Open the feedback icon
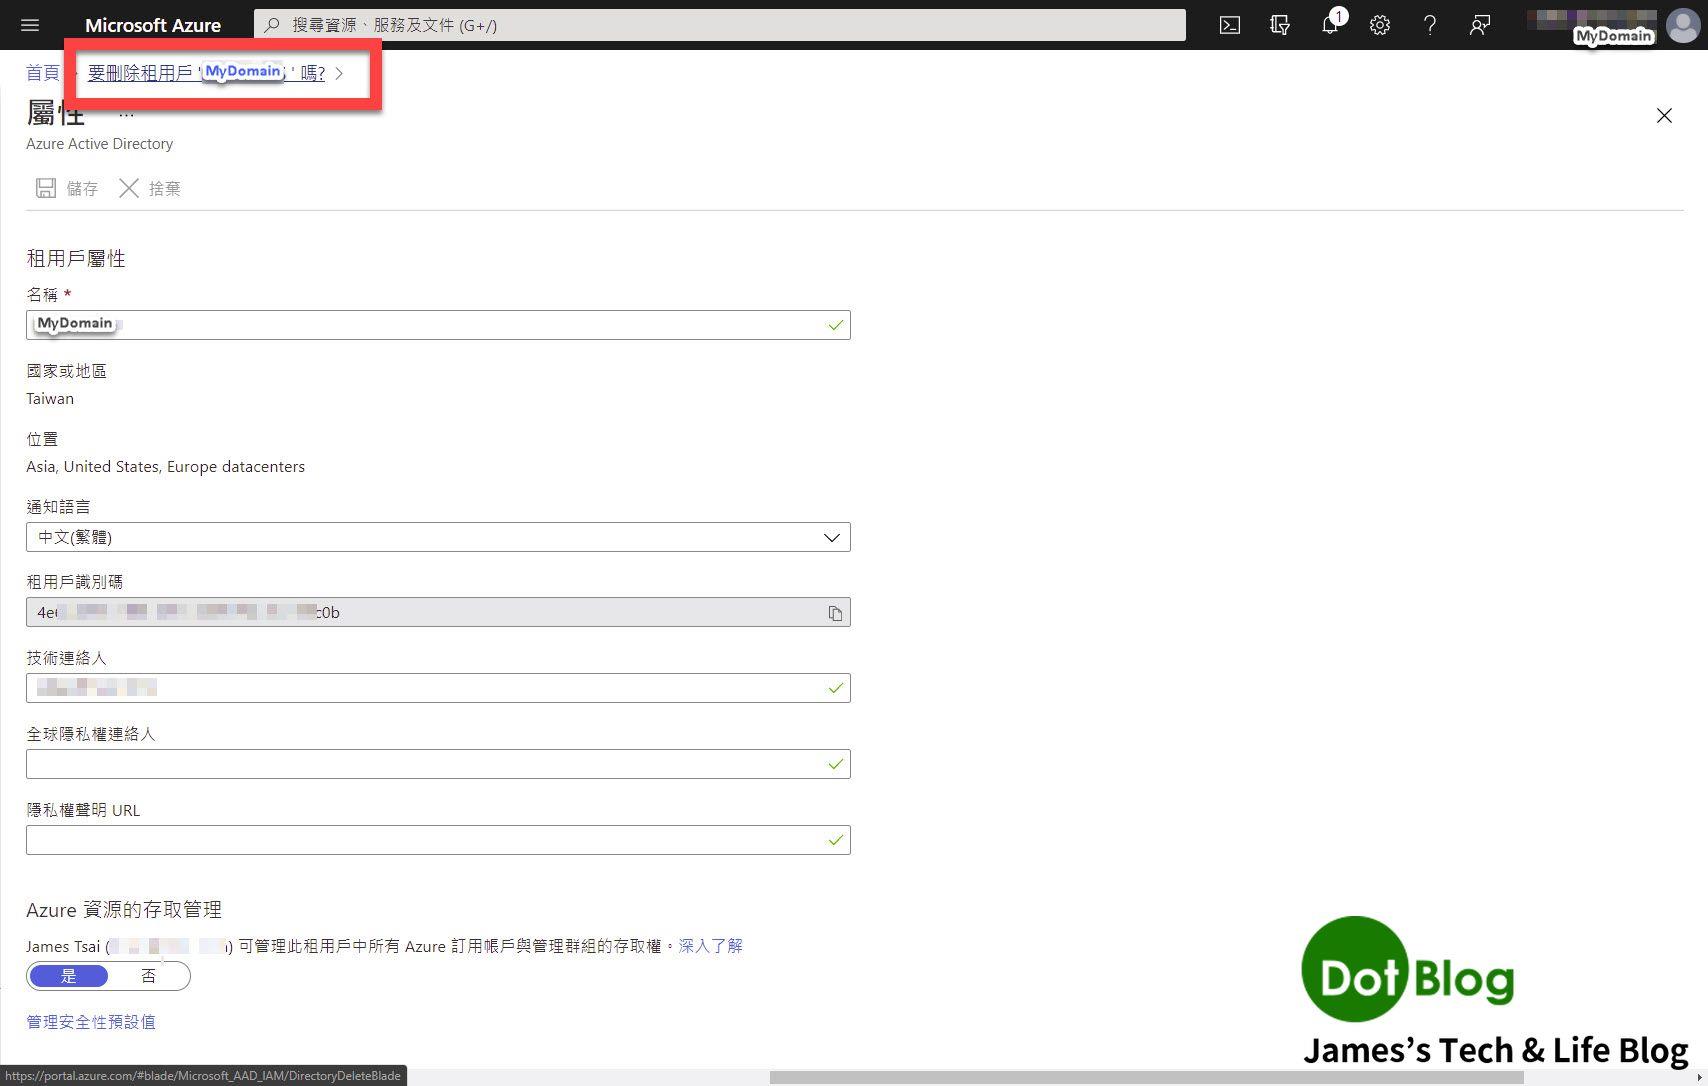The height and width of the screenshot is (1086, 1708). pyautogui.click(x=1480, y=25)
